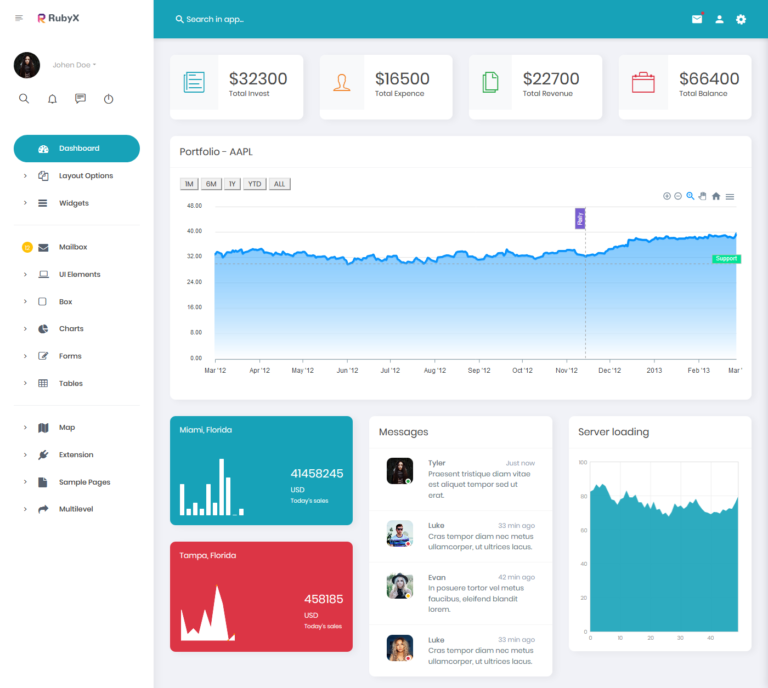Screen dimensions: 768x688
Task: Click the $32300 Total Invest value
Action: [258, 79]
